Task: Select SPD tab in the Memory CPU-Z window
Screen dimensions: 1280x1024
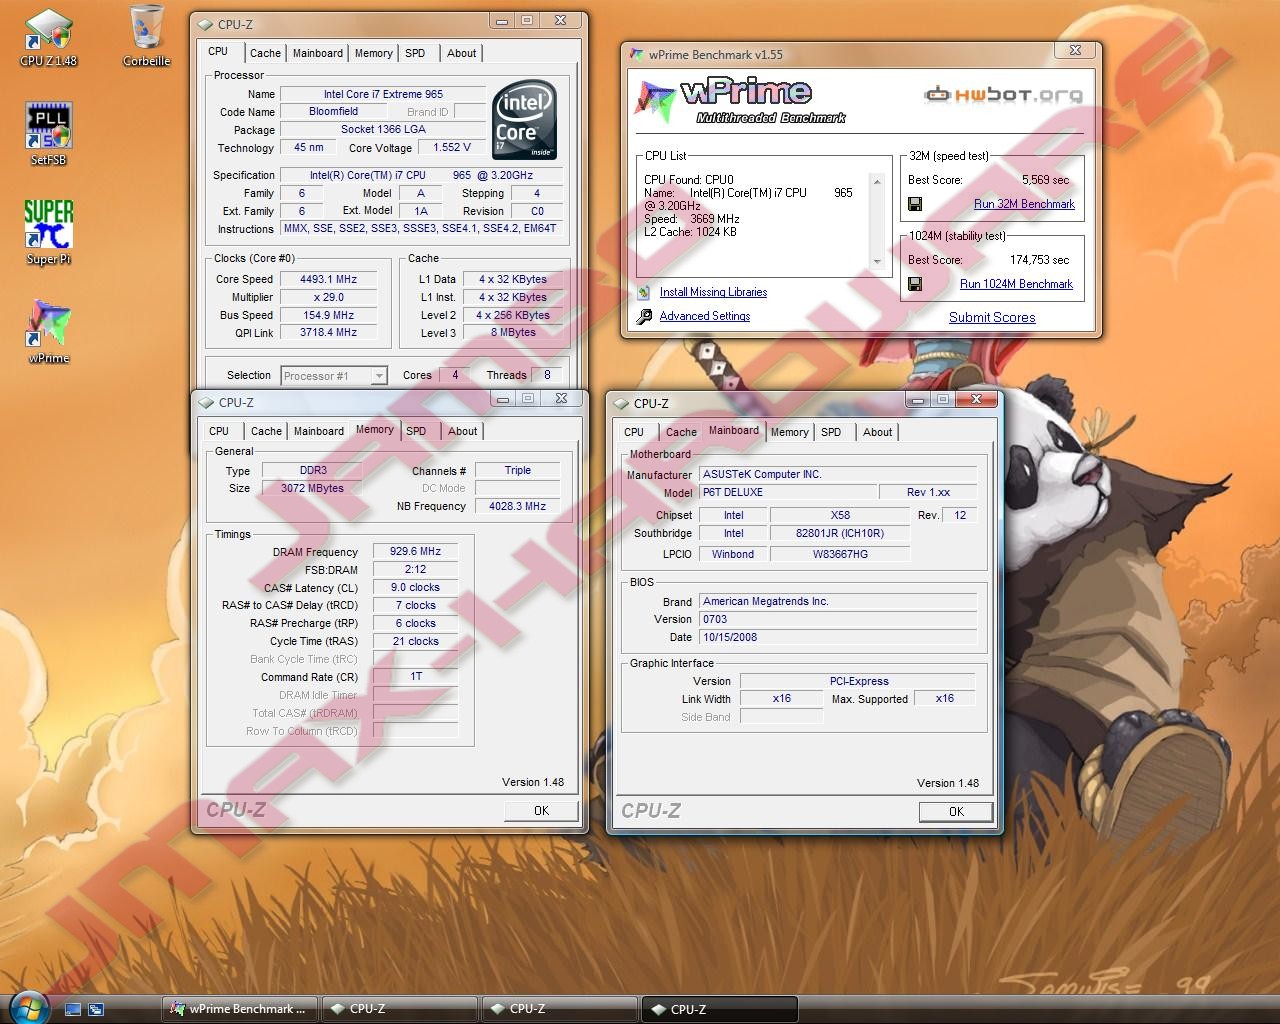Action: coord(416,431)
